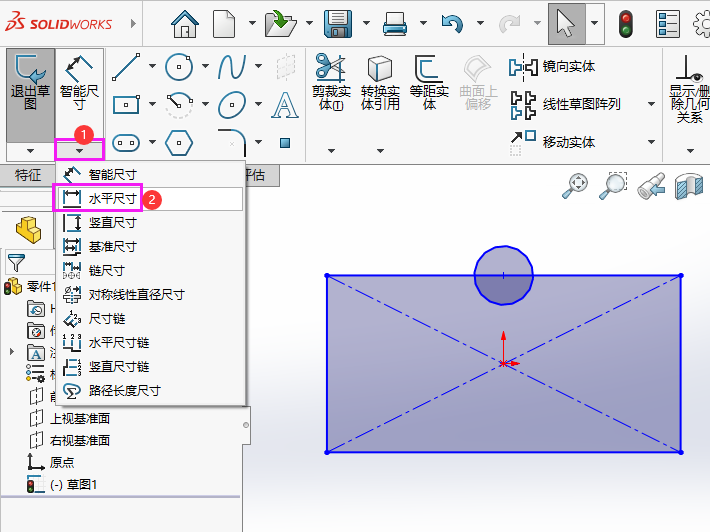Select the Corner Rectangle sketch tool
Screen dimensions: 710x532
click(126, 105)
